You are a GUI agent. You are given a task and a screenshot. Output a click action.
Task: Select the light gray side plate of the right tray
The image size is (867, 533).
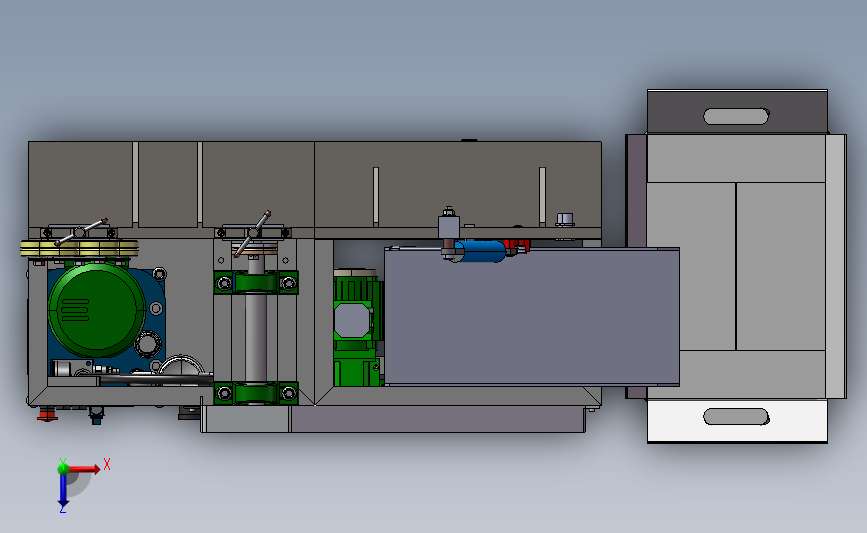835,266
